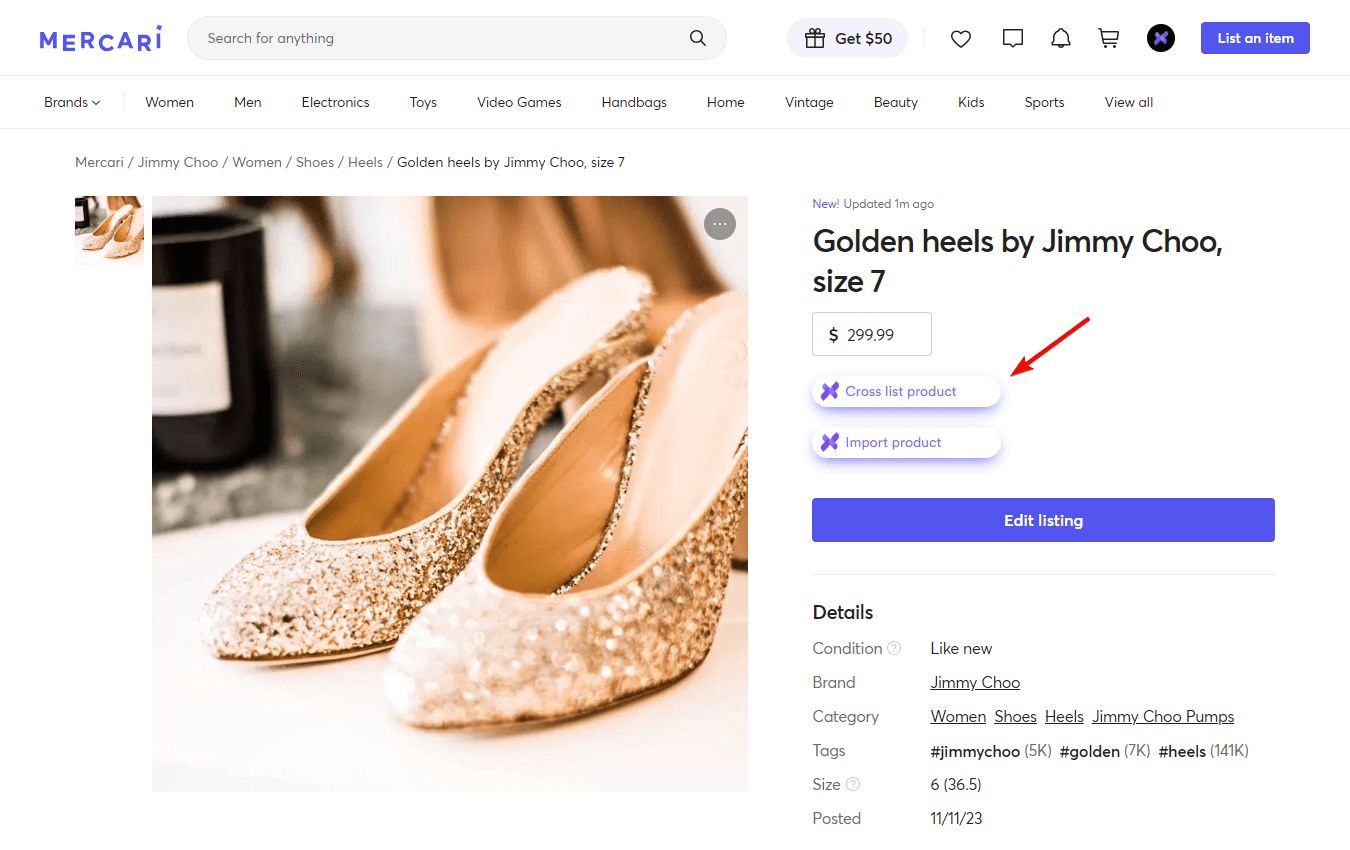Viewport: 1350px width, 850px height.
Task: Click the Condition help question icon
Action: (894, 648)
